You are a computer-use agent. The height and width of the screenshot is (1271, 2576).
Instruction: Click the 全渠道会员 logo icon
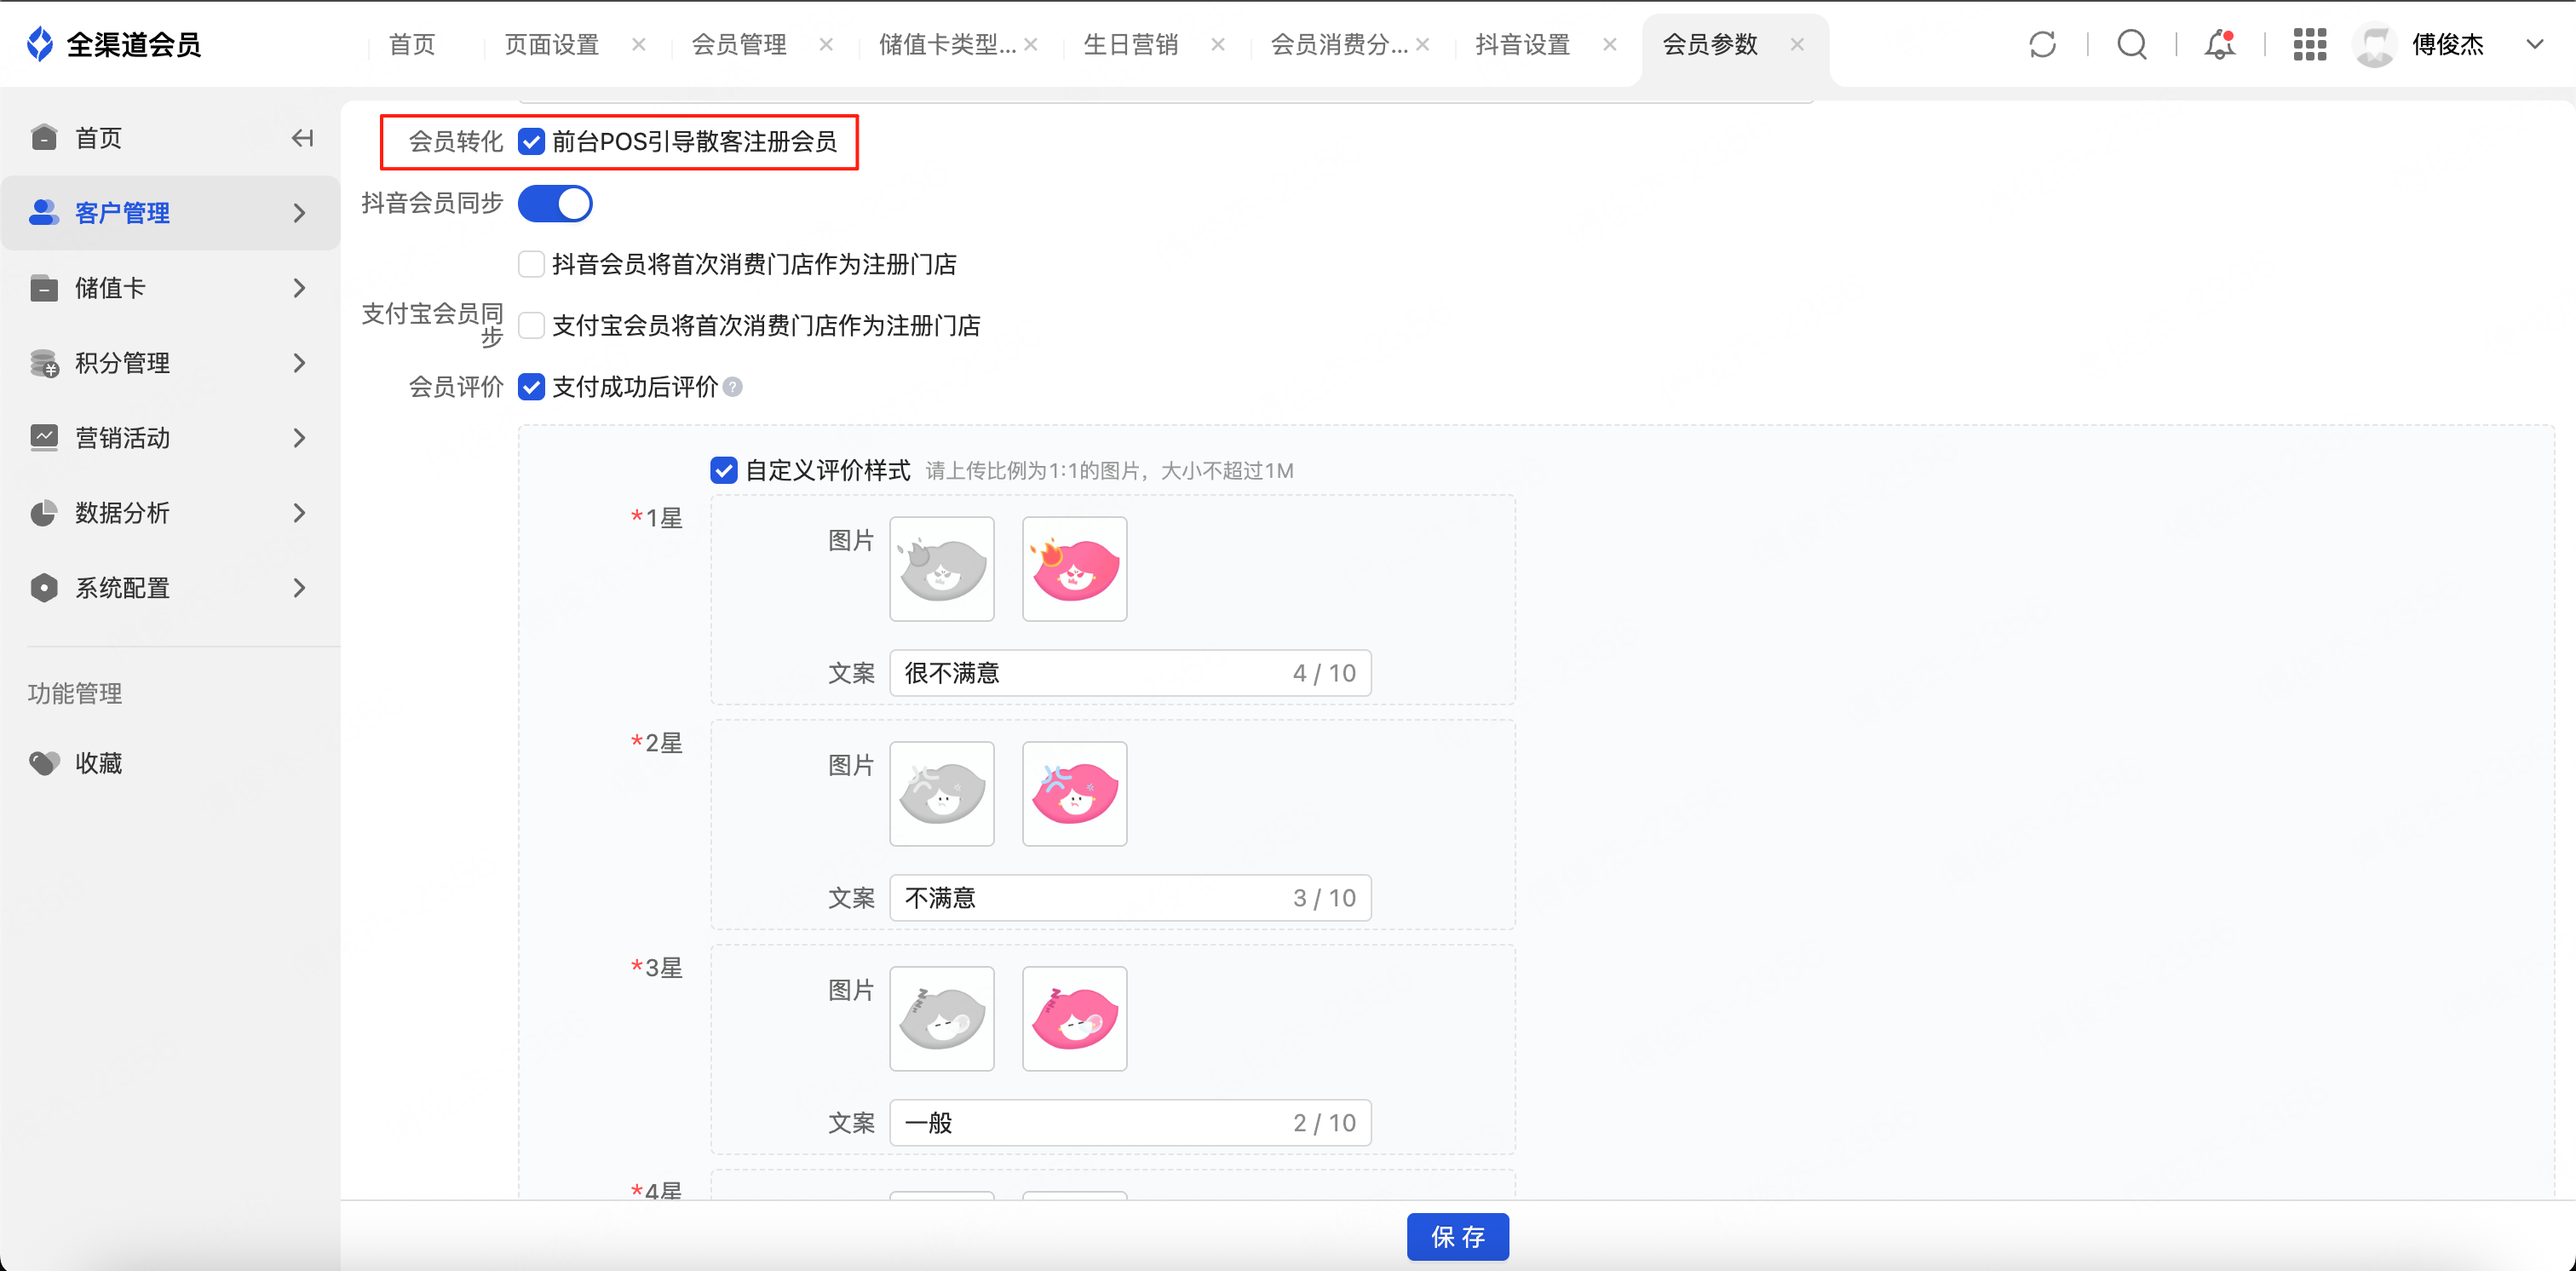coord(40,44)
